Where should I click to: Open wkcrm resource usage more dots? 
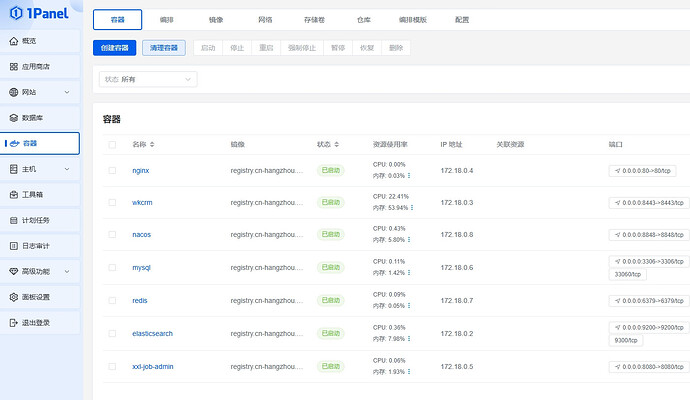click(x=412, y=208)
